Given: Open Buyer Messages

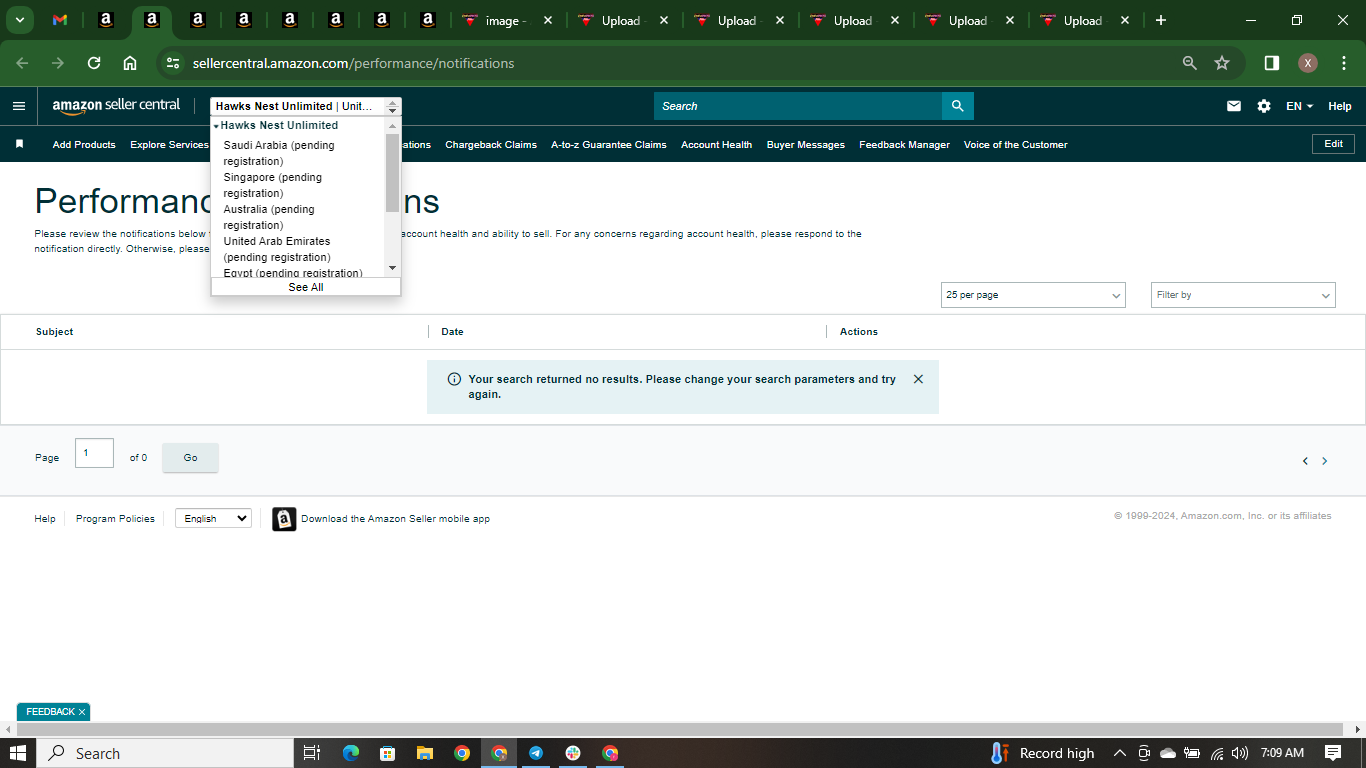Looking at the screenshot, I should point(806,145).
